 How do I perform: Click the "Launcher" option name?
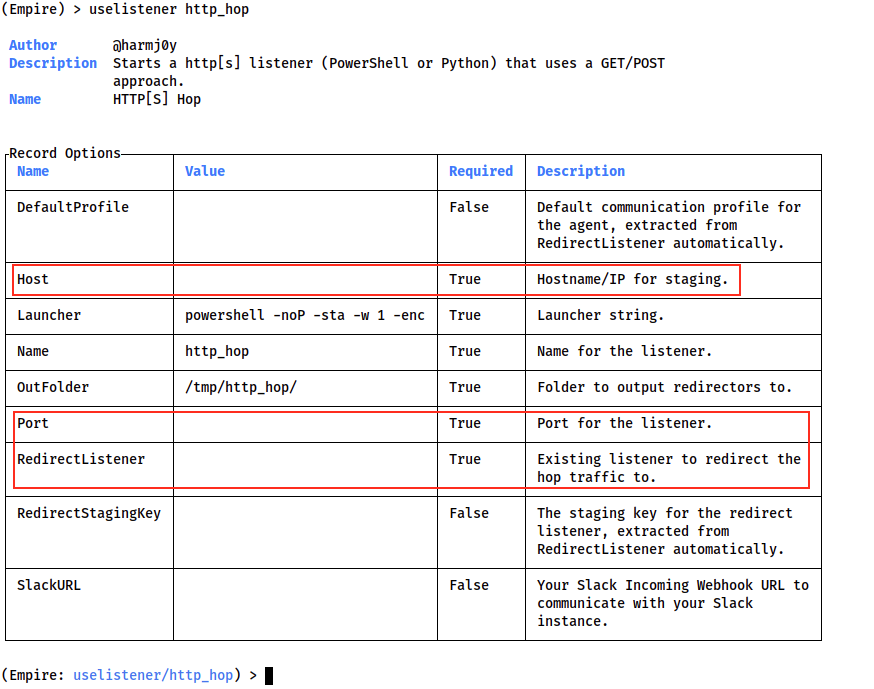(x=49, y=316)
